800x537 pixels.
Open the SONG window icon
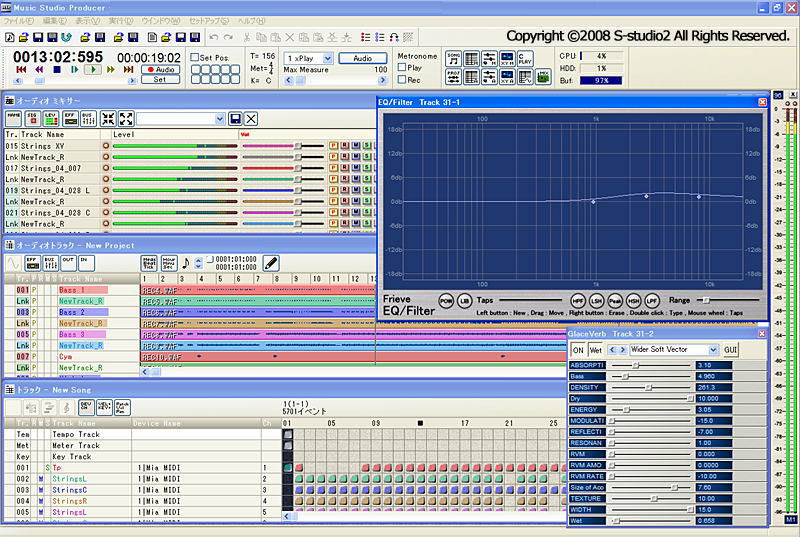[x=454, y=58]
